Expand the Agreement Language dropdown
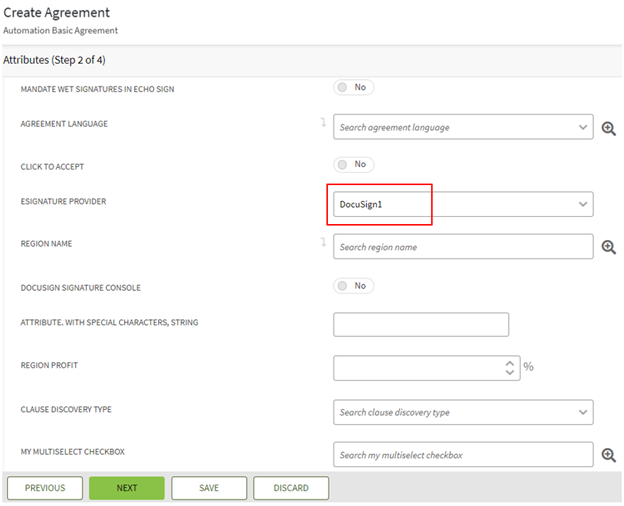The height and width of the screenshot is (506, 624). pos(583,128)
